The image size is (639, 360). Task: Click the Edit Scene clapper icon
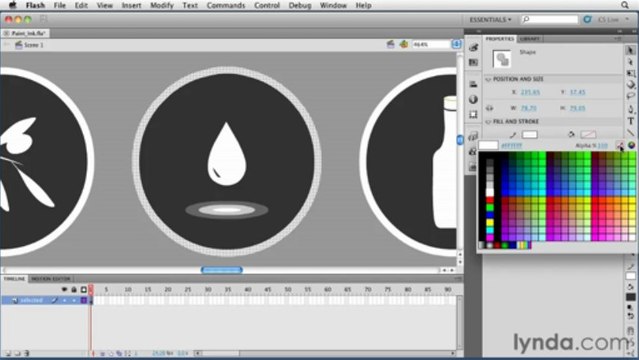pos(390,44)
